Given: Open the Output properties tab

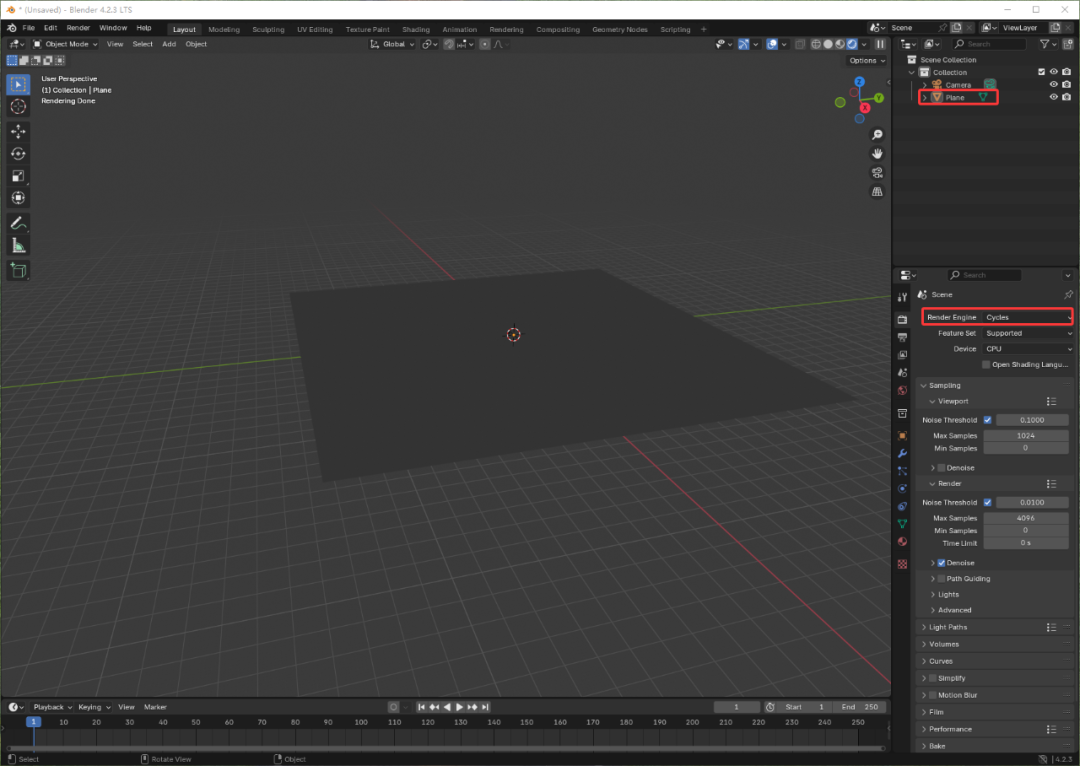Looking at the screenshot, I should click(x=902, y=337).
